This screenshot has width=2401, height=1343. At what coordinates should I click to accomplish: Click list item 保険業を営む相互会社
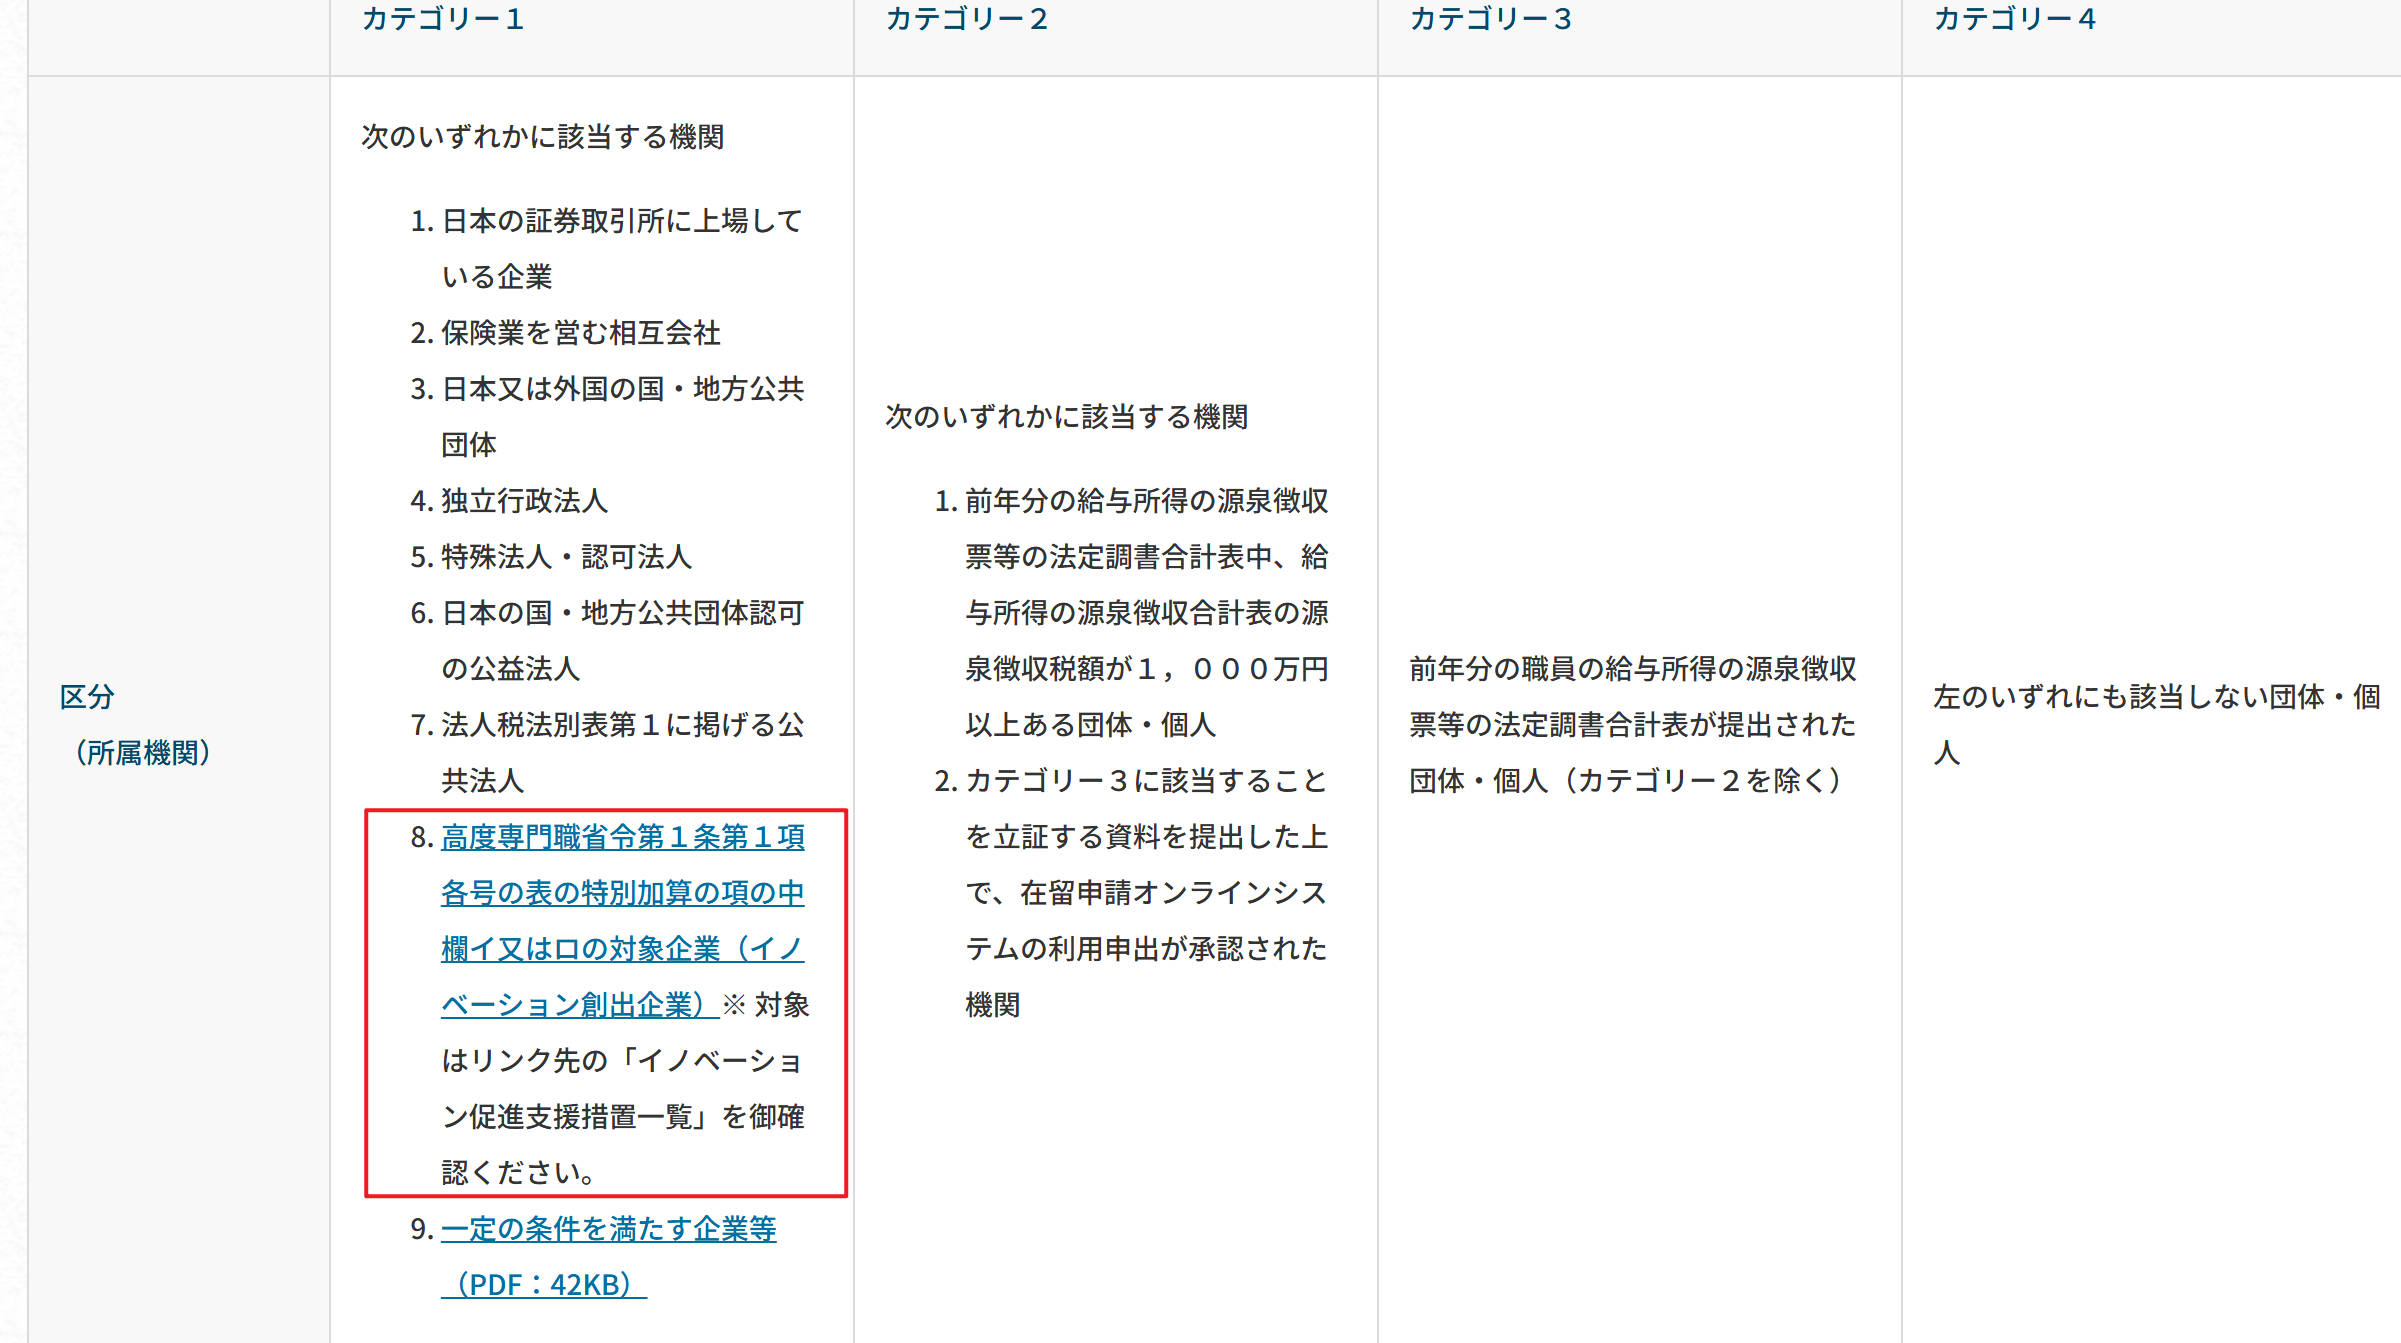coord(580,333)
